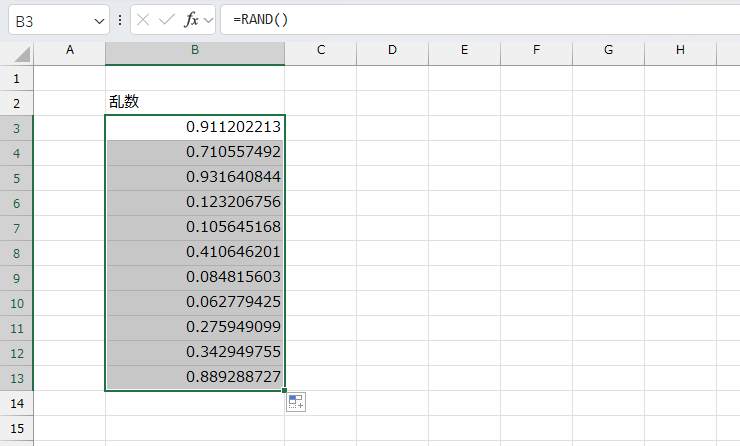This screenshot has height=446, width=740.
Task: Click the fill handle at the selection's corner
Action: pyautogui.click(x=285, y=390)
